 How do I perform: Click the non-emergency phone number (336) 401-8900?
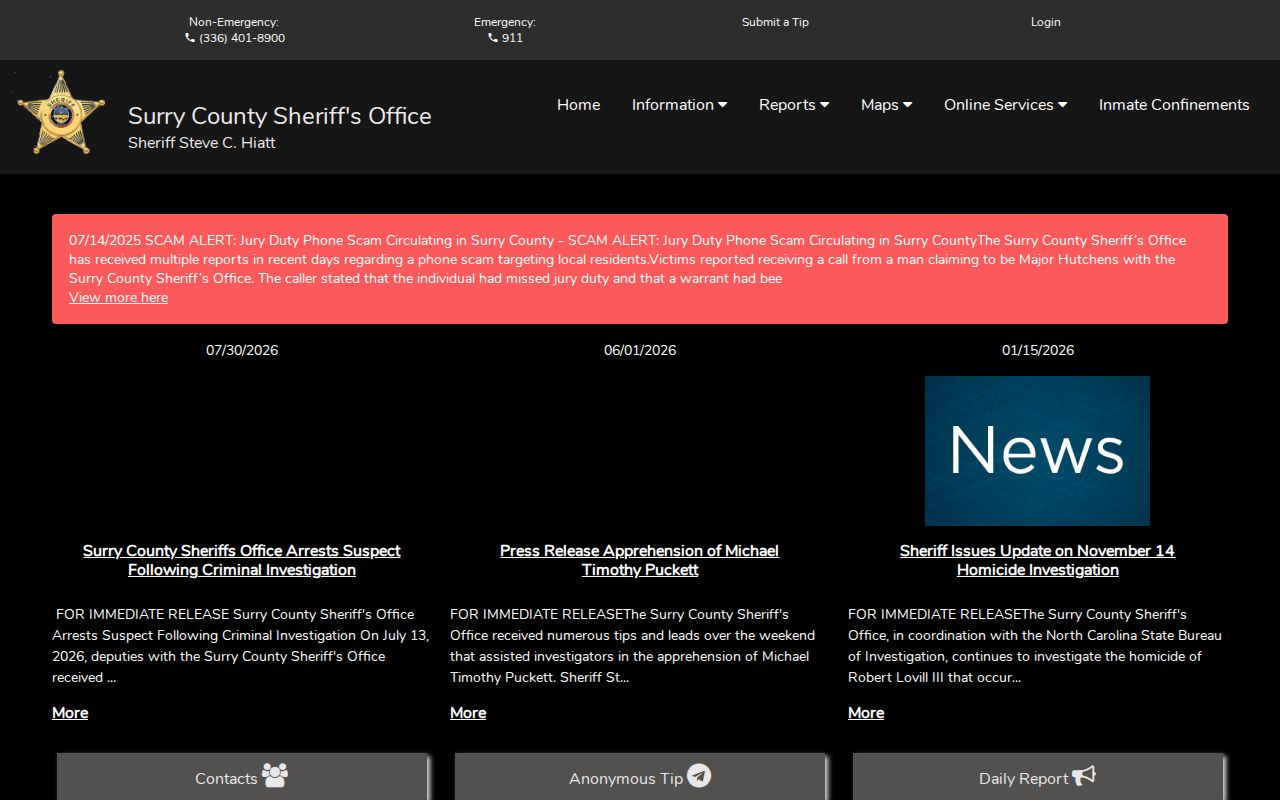point(235,38)
